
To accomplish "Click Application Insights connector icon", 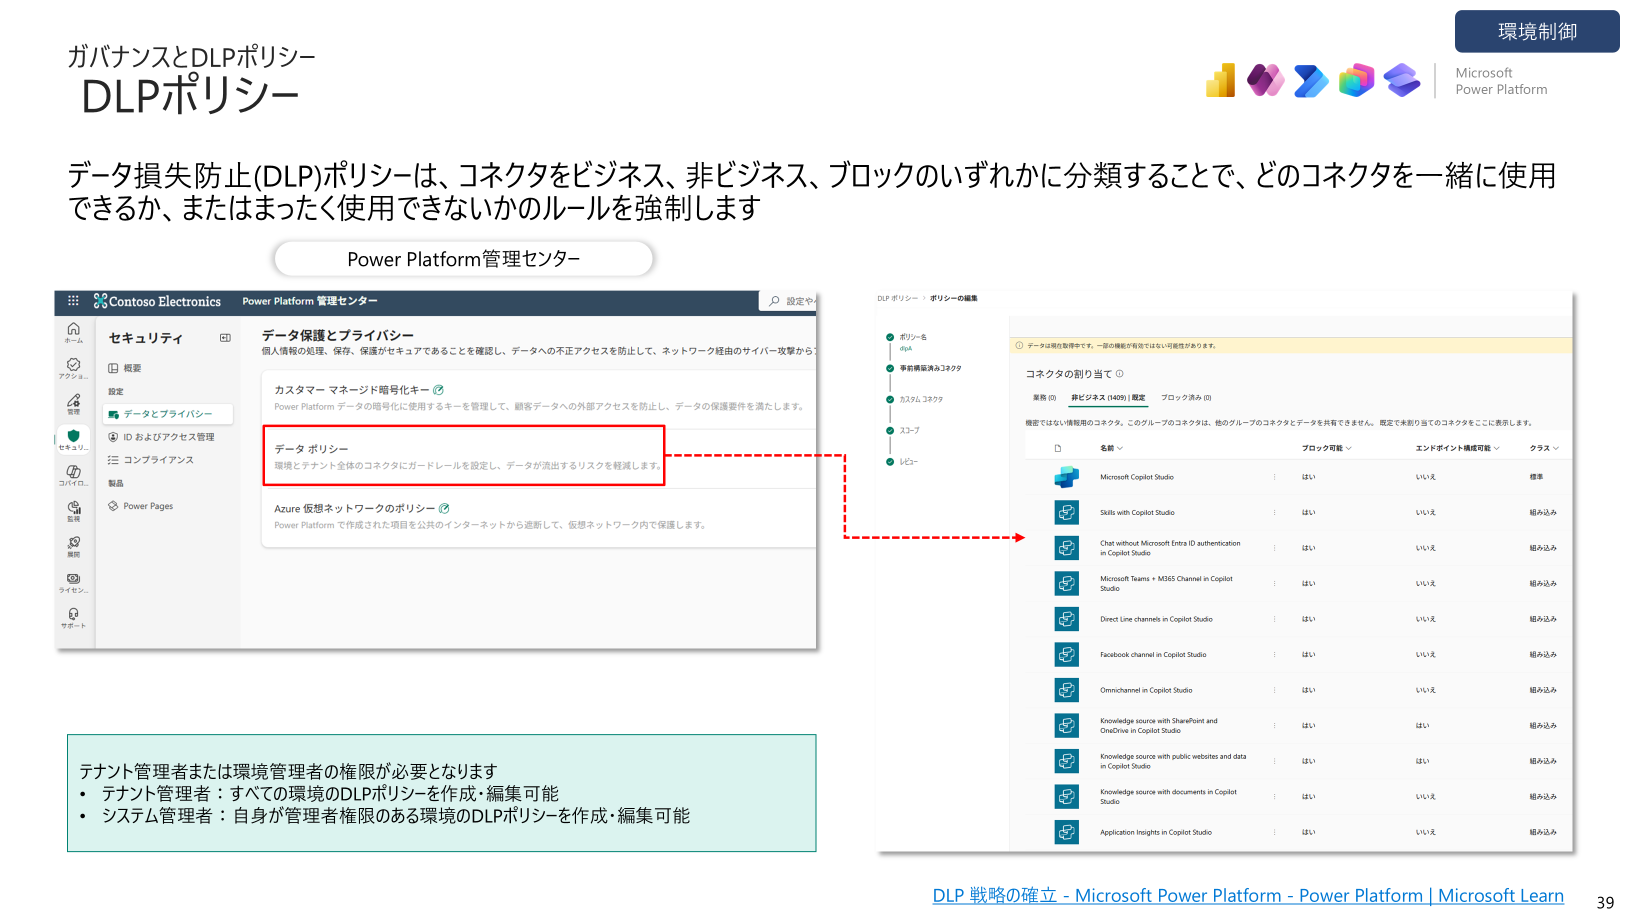I will (1067, 832).
